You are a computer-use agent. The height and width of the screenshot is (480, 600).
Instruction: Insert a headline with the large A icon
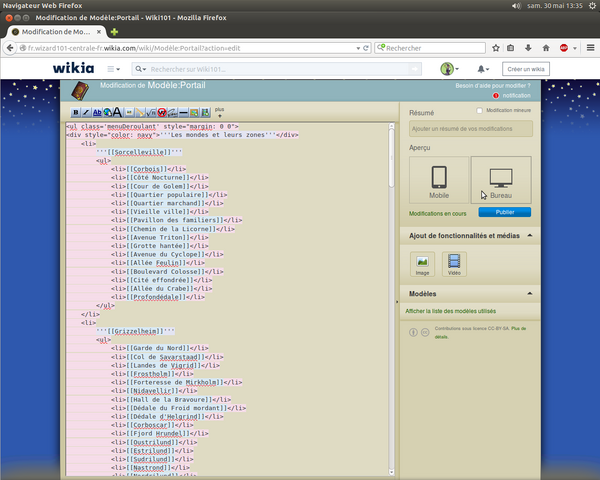pos(118,113)
